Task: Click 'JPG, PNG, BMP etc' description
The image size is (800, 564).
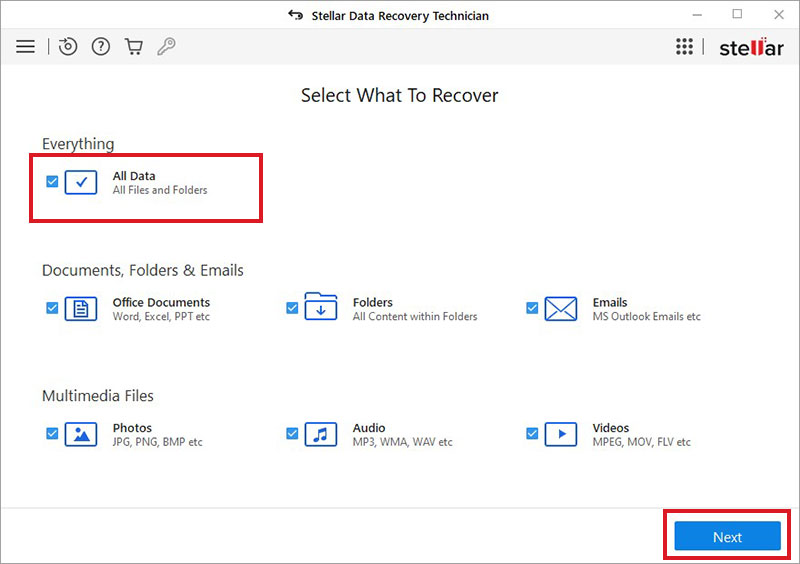Action: point(157,443)
